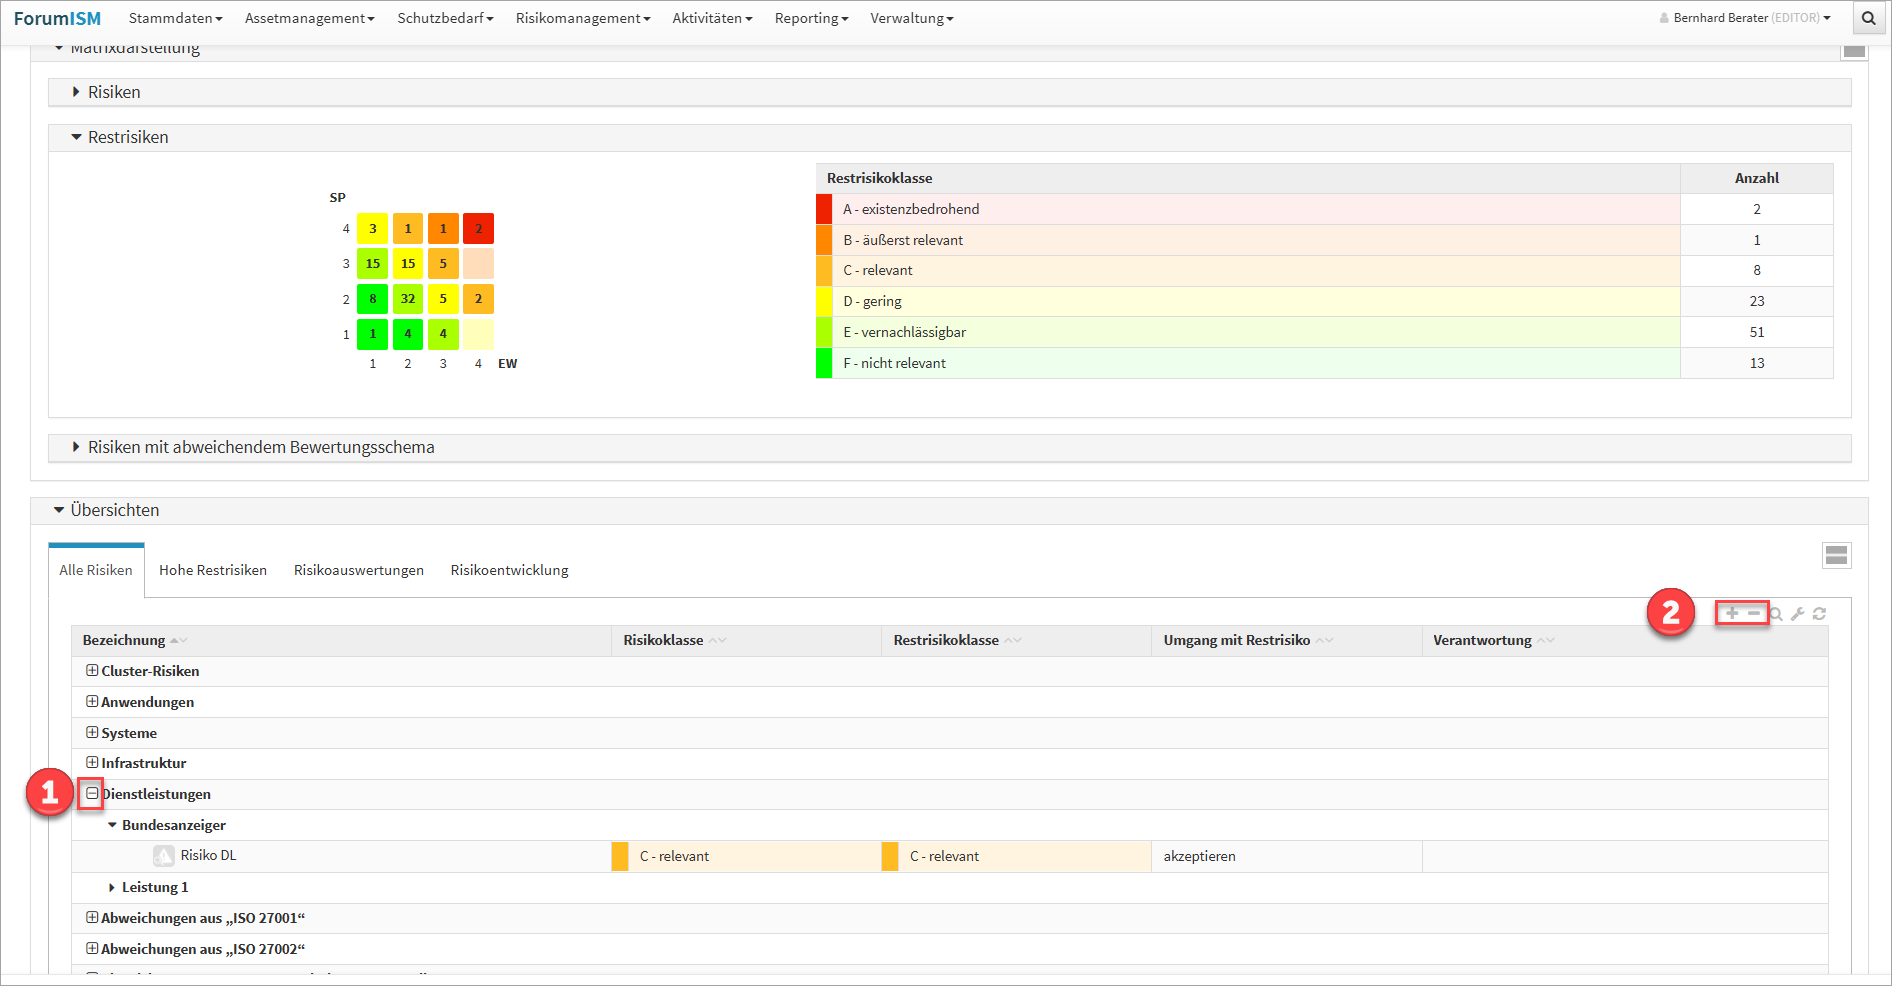This screenshot has width=1892, height=986.
Task: Open the Risikoentwicklung tab
Action: 509,570
